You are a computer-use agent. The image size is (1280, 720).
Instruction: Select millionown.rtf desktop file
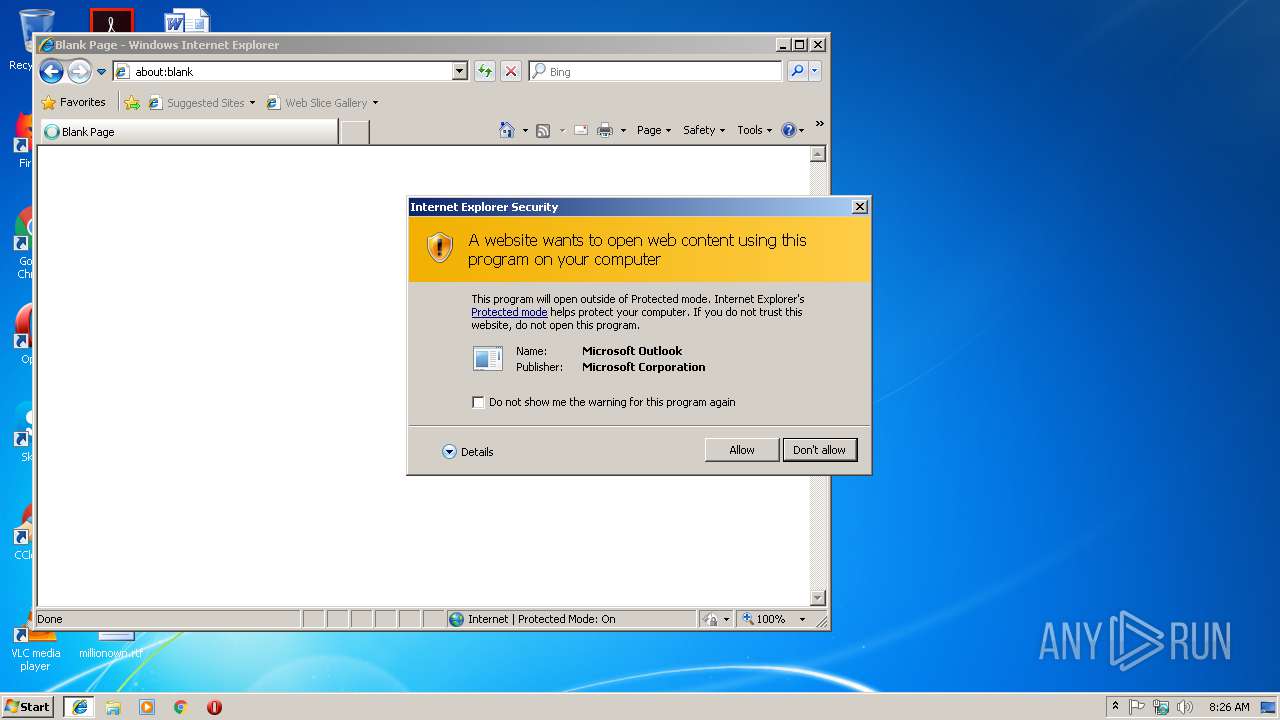[111, 644]
